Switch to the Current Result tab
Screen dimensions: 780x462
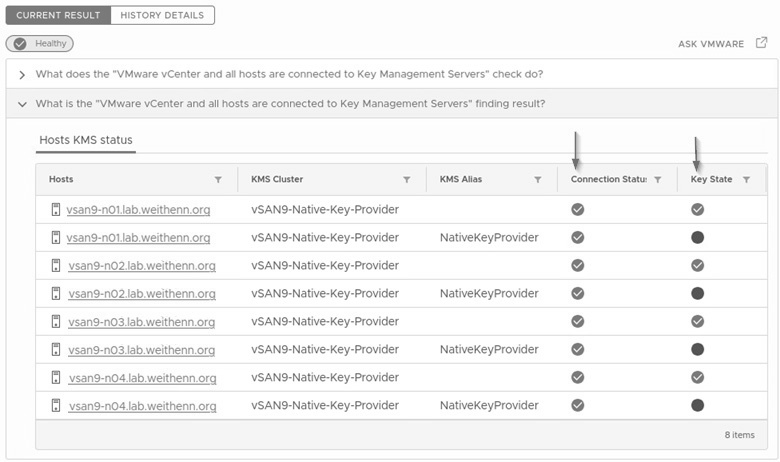(58, 15)
